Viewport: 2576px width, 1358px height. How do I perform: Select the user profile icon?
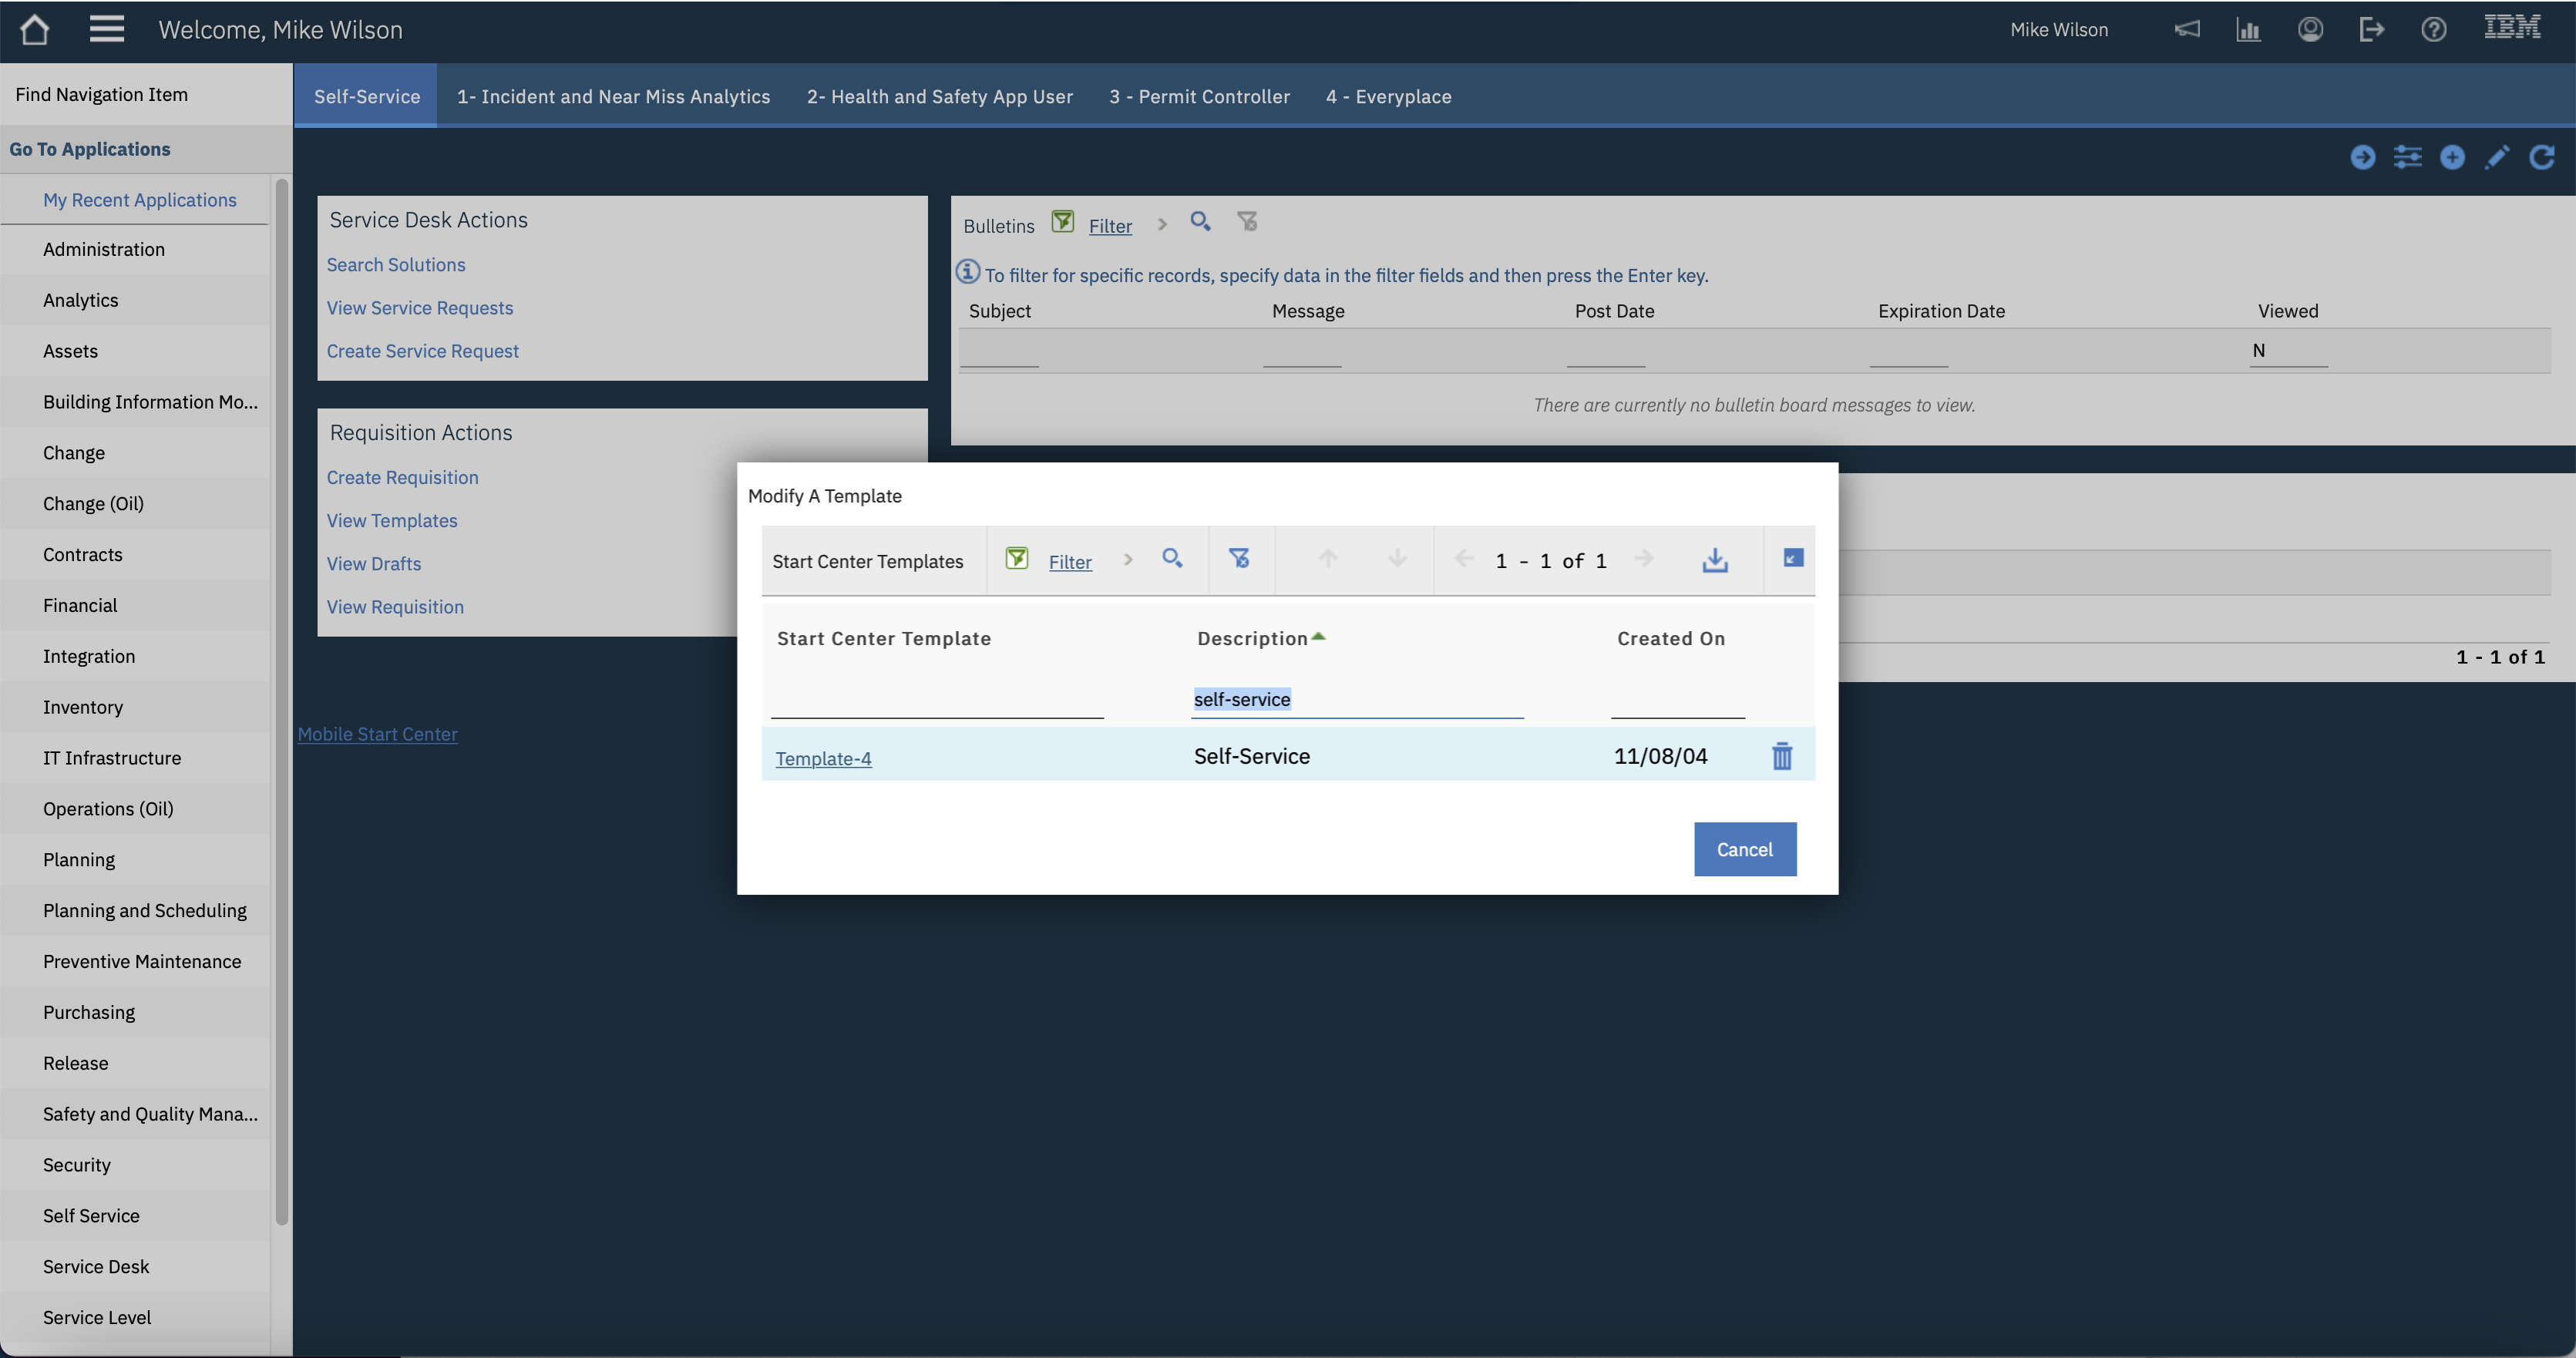(2310, 29)
